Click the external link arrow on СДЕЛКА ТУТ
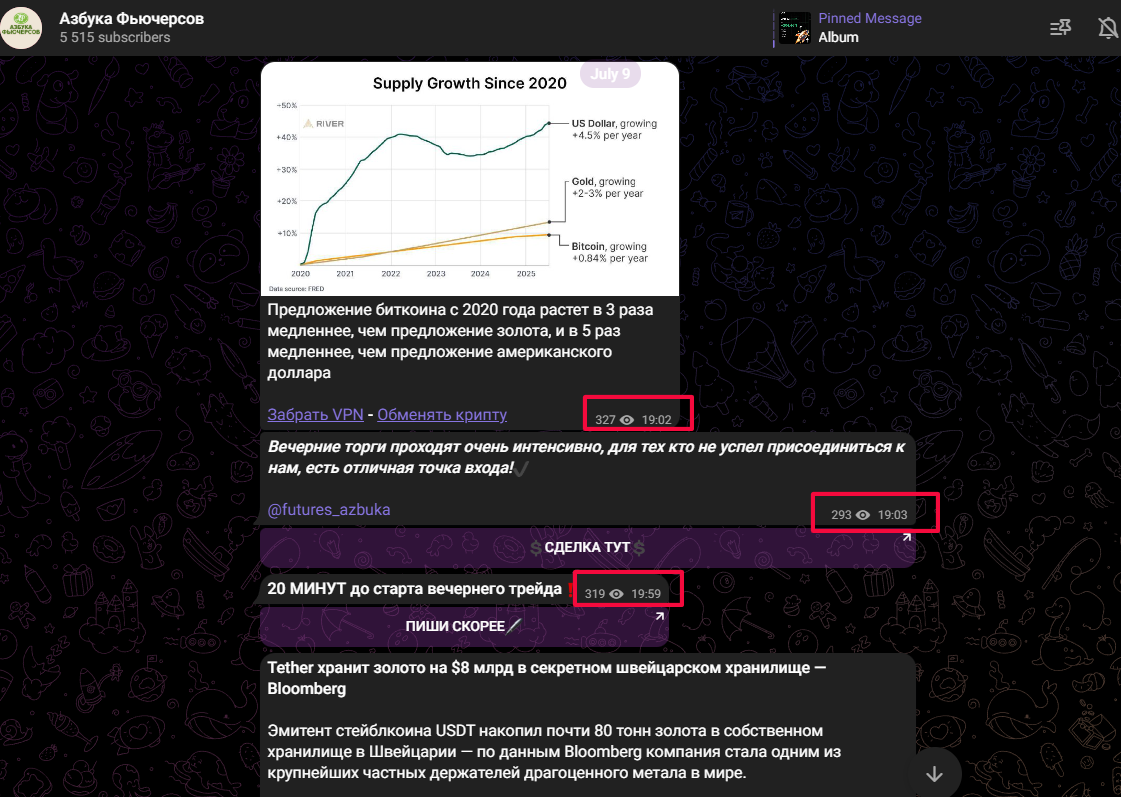The width and height of the screenshot is (1121, 797). pos(907,537)
